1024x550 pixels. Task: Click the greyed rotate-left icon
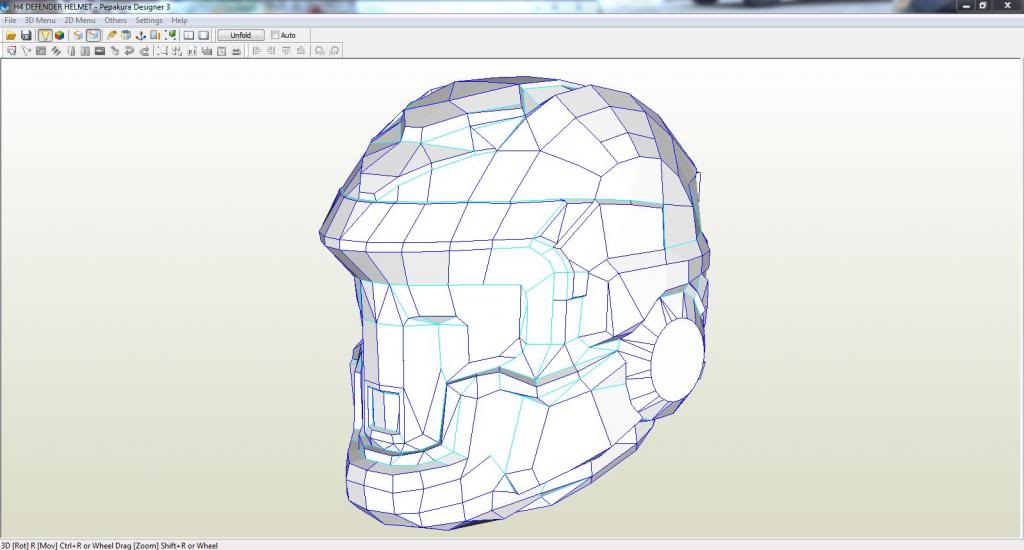[x=319, y=51]
